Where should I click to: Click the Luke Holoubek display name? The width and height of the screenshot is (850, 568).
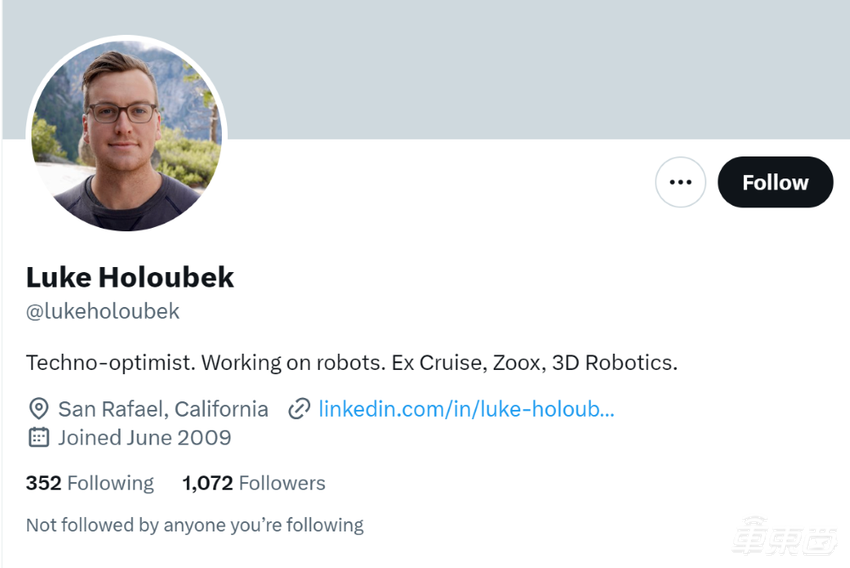(x=130, y=277)
